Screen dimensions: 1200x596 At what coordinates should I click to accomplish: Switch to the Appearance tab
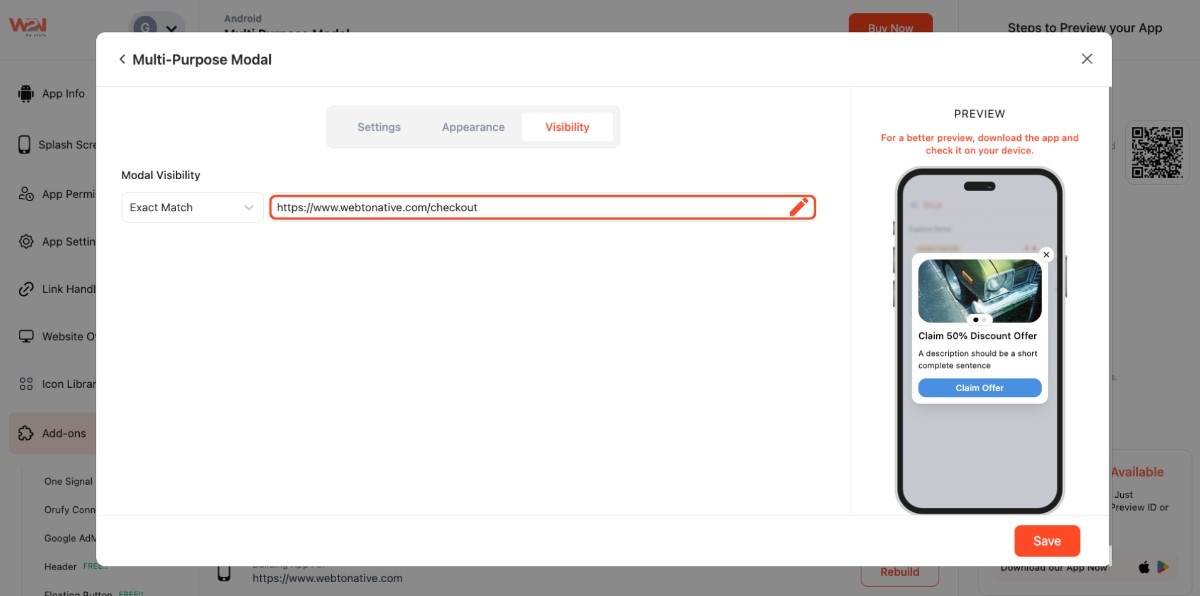point(473,127)
